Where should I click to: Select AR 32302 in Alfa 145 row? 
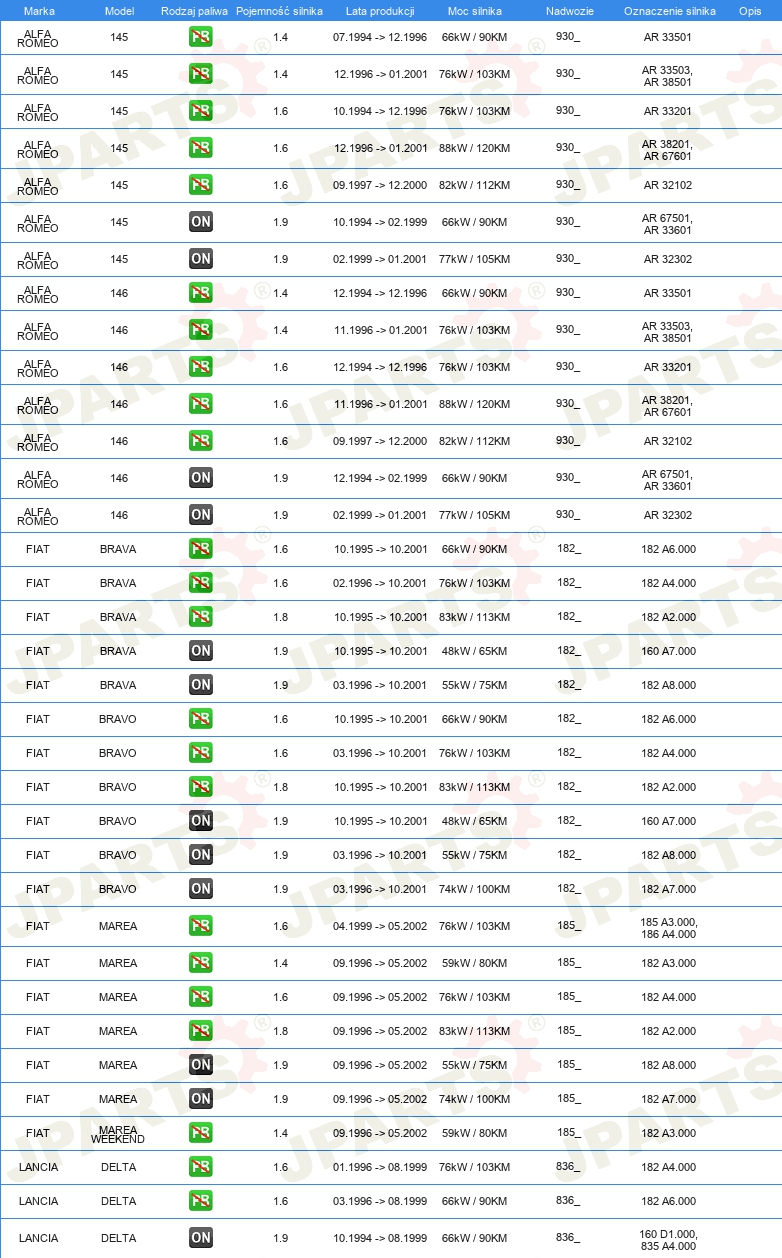[668, 259]
